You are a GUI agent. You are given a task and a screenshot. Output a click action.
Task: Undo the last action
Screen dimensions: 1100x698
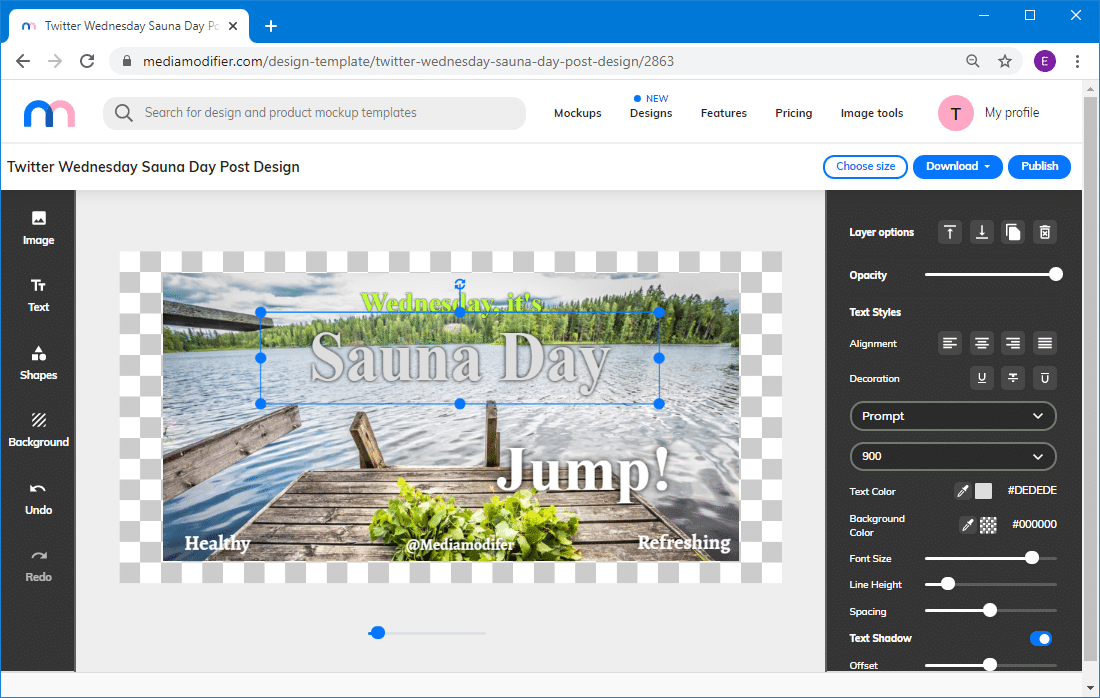[39, 498]
